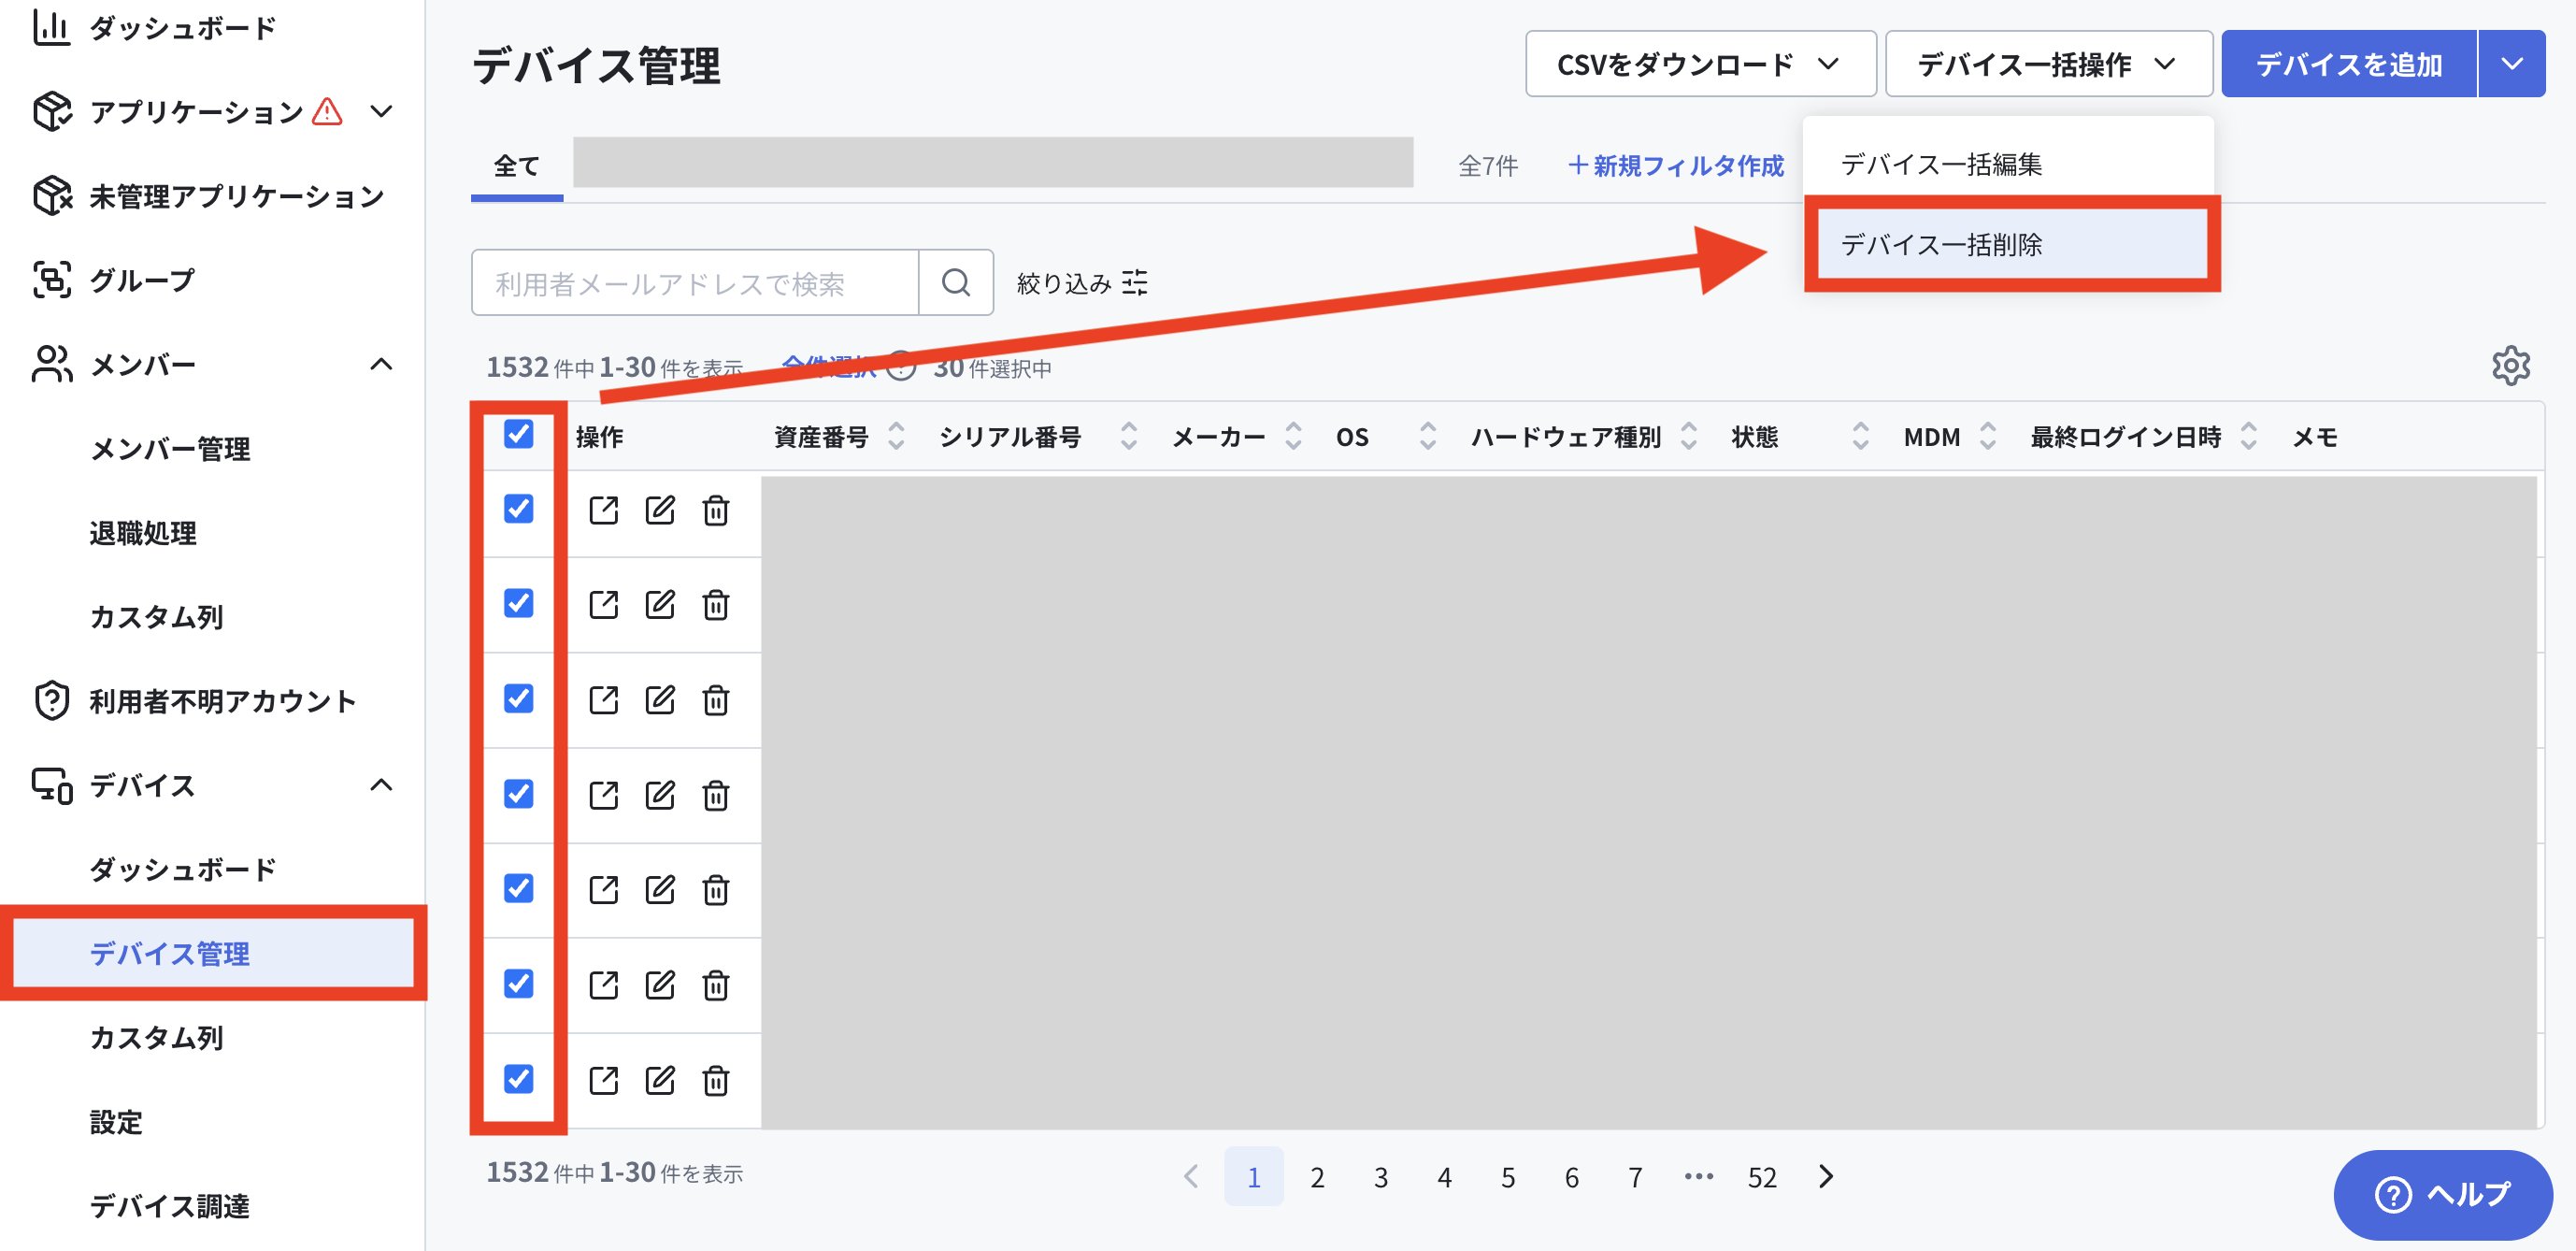Open the arrow next to デバイスを追加
The width and height of the screenshot is (2576, 1251).
(2511, 64)
